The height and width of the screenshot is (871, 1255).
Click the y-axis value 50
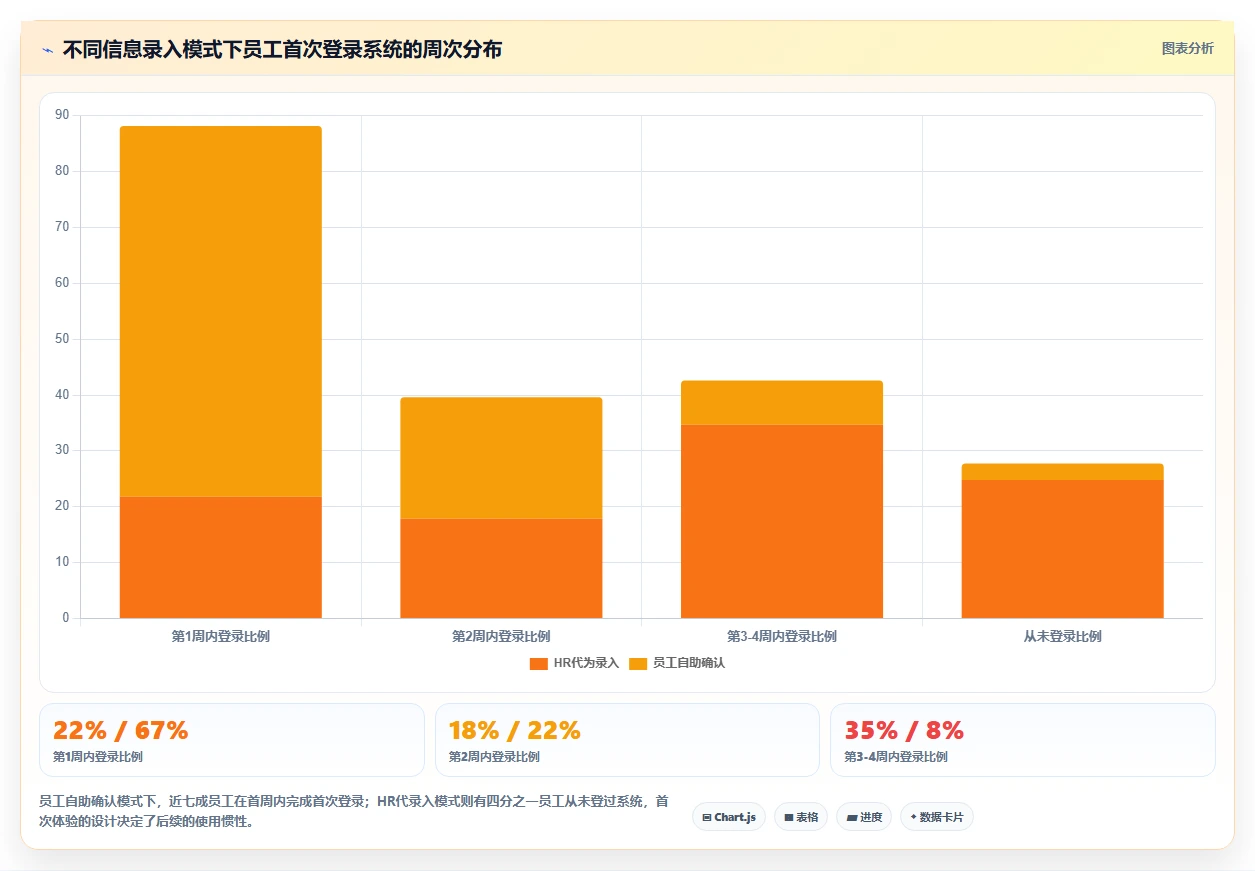click(62, 339)
